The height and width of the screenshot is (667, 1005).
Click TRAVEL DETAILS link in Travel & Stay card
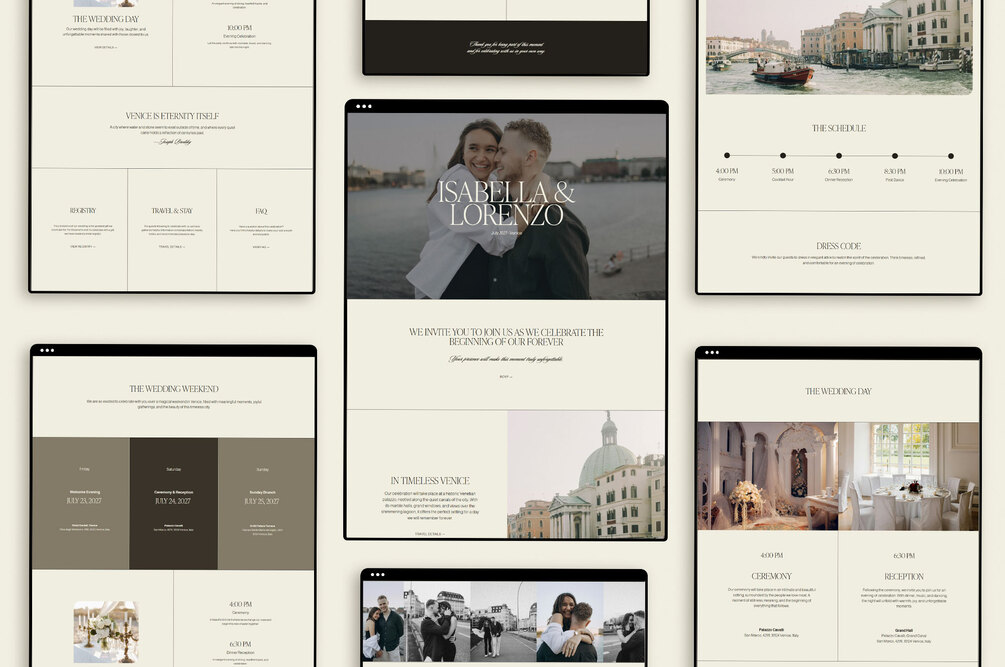coord(172,247)
